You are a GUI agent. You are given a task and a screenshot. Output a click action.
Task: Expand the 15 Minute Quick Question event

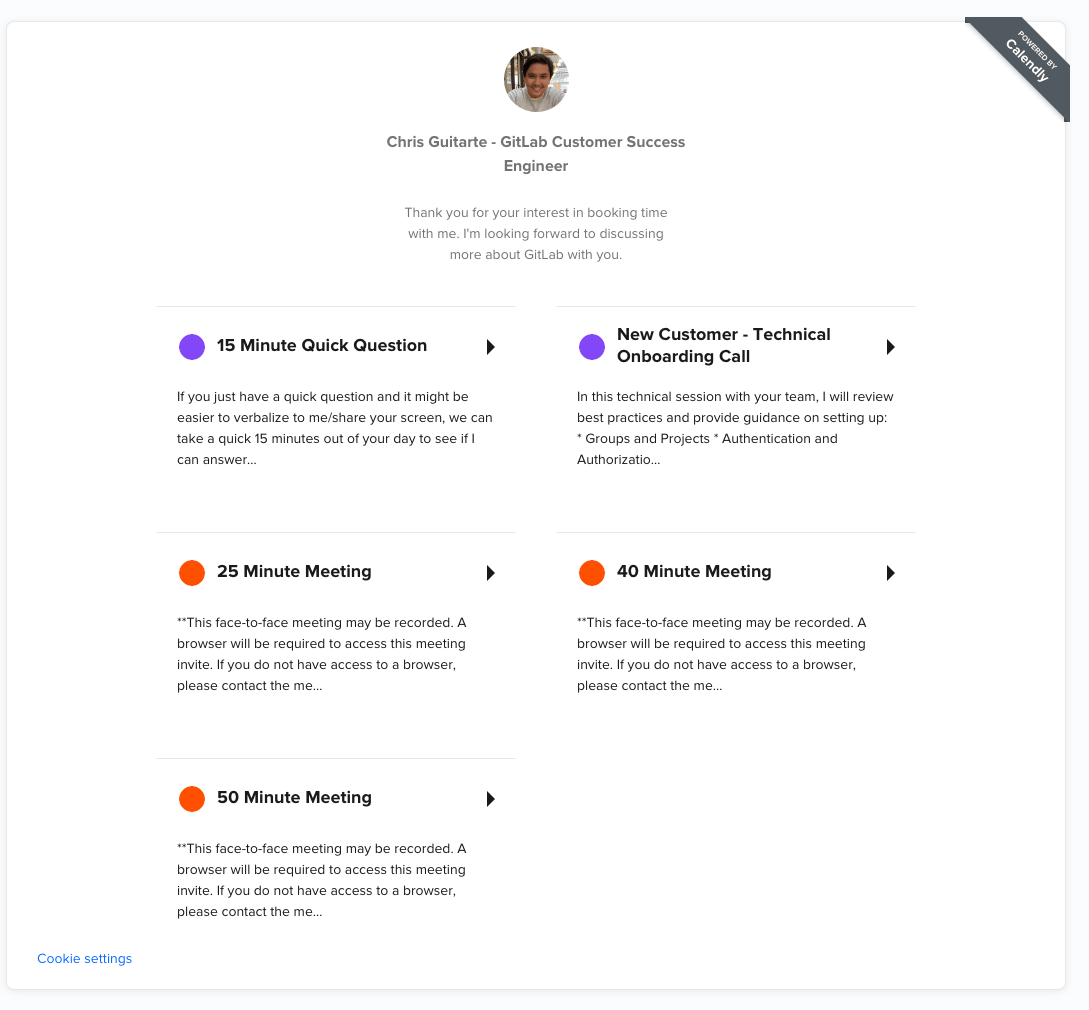tap(490, 347)
